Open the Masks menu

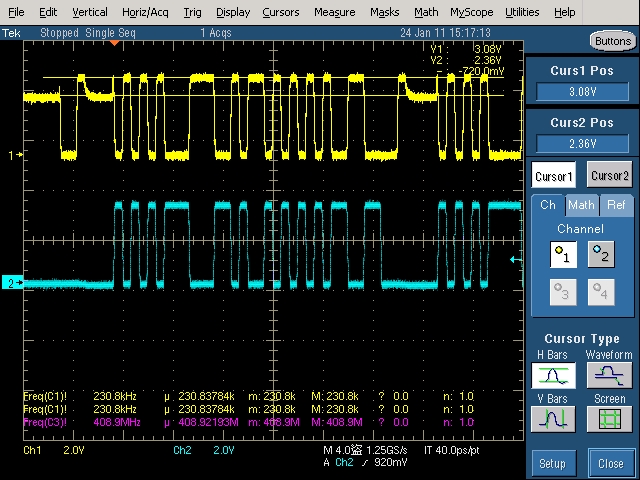pos(384,12)
